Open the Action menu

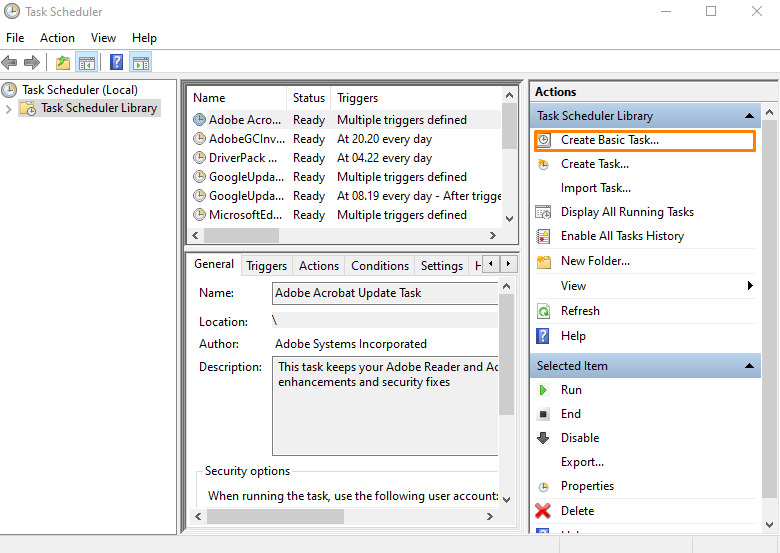click(x=57, y=38)
